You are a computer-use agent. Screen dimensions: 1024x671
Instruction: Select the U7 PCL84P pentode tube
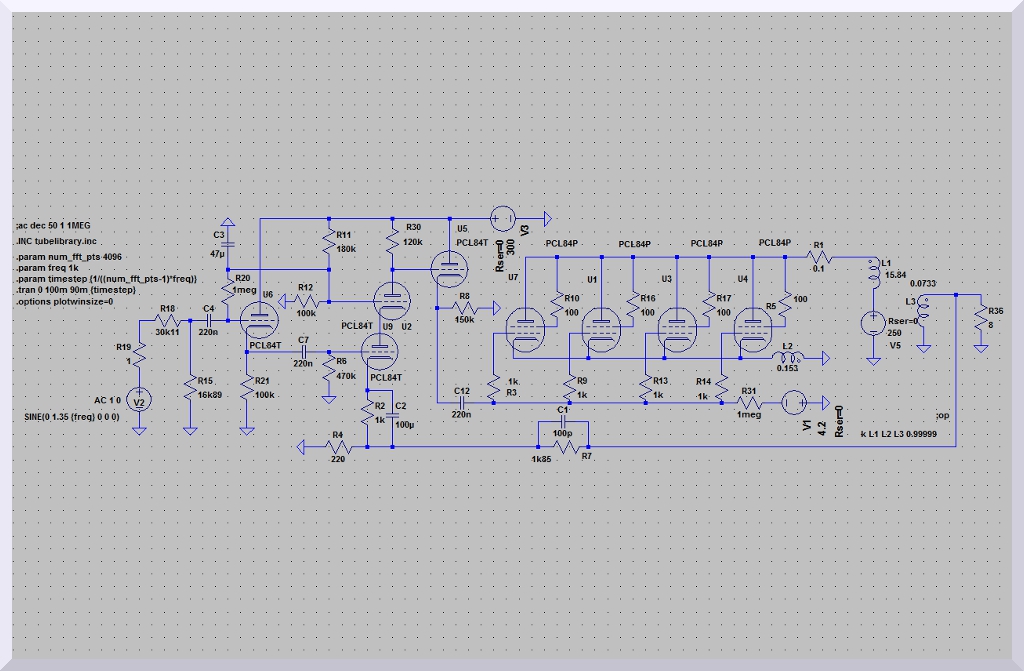pyautogui.click(x=523, y=329)
